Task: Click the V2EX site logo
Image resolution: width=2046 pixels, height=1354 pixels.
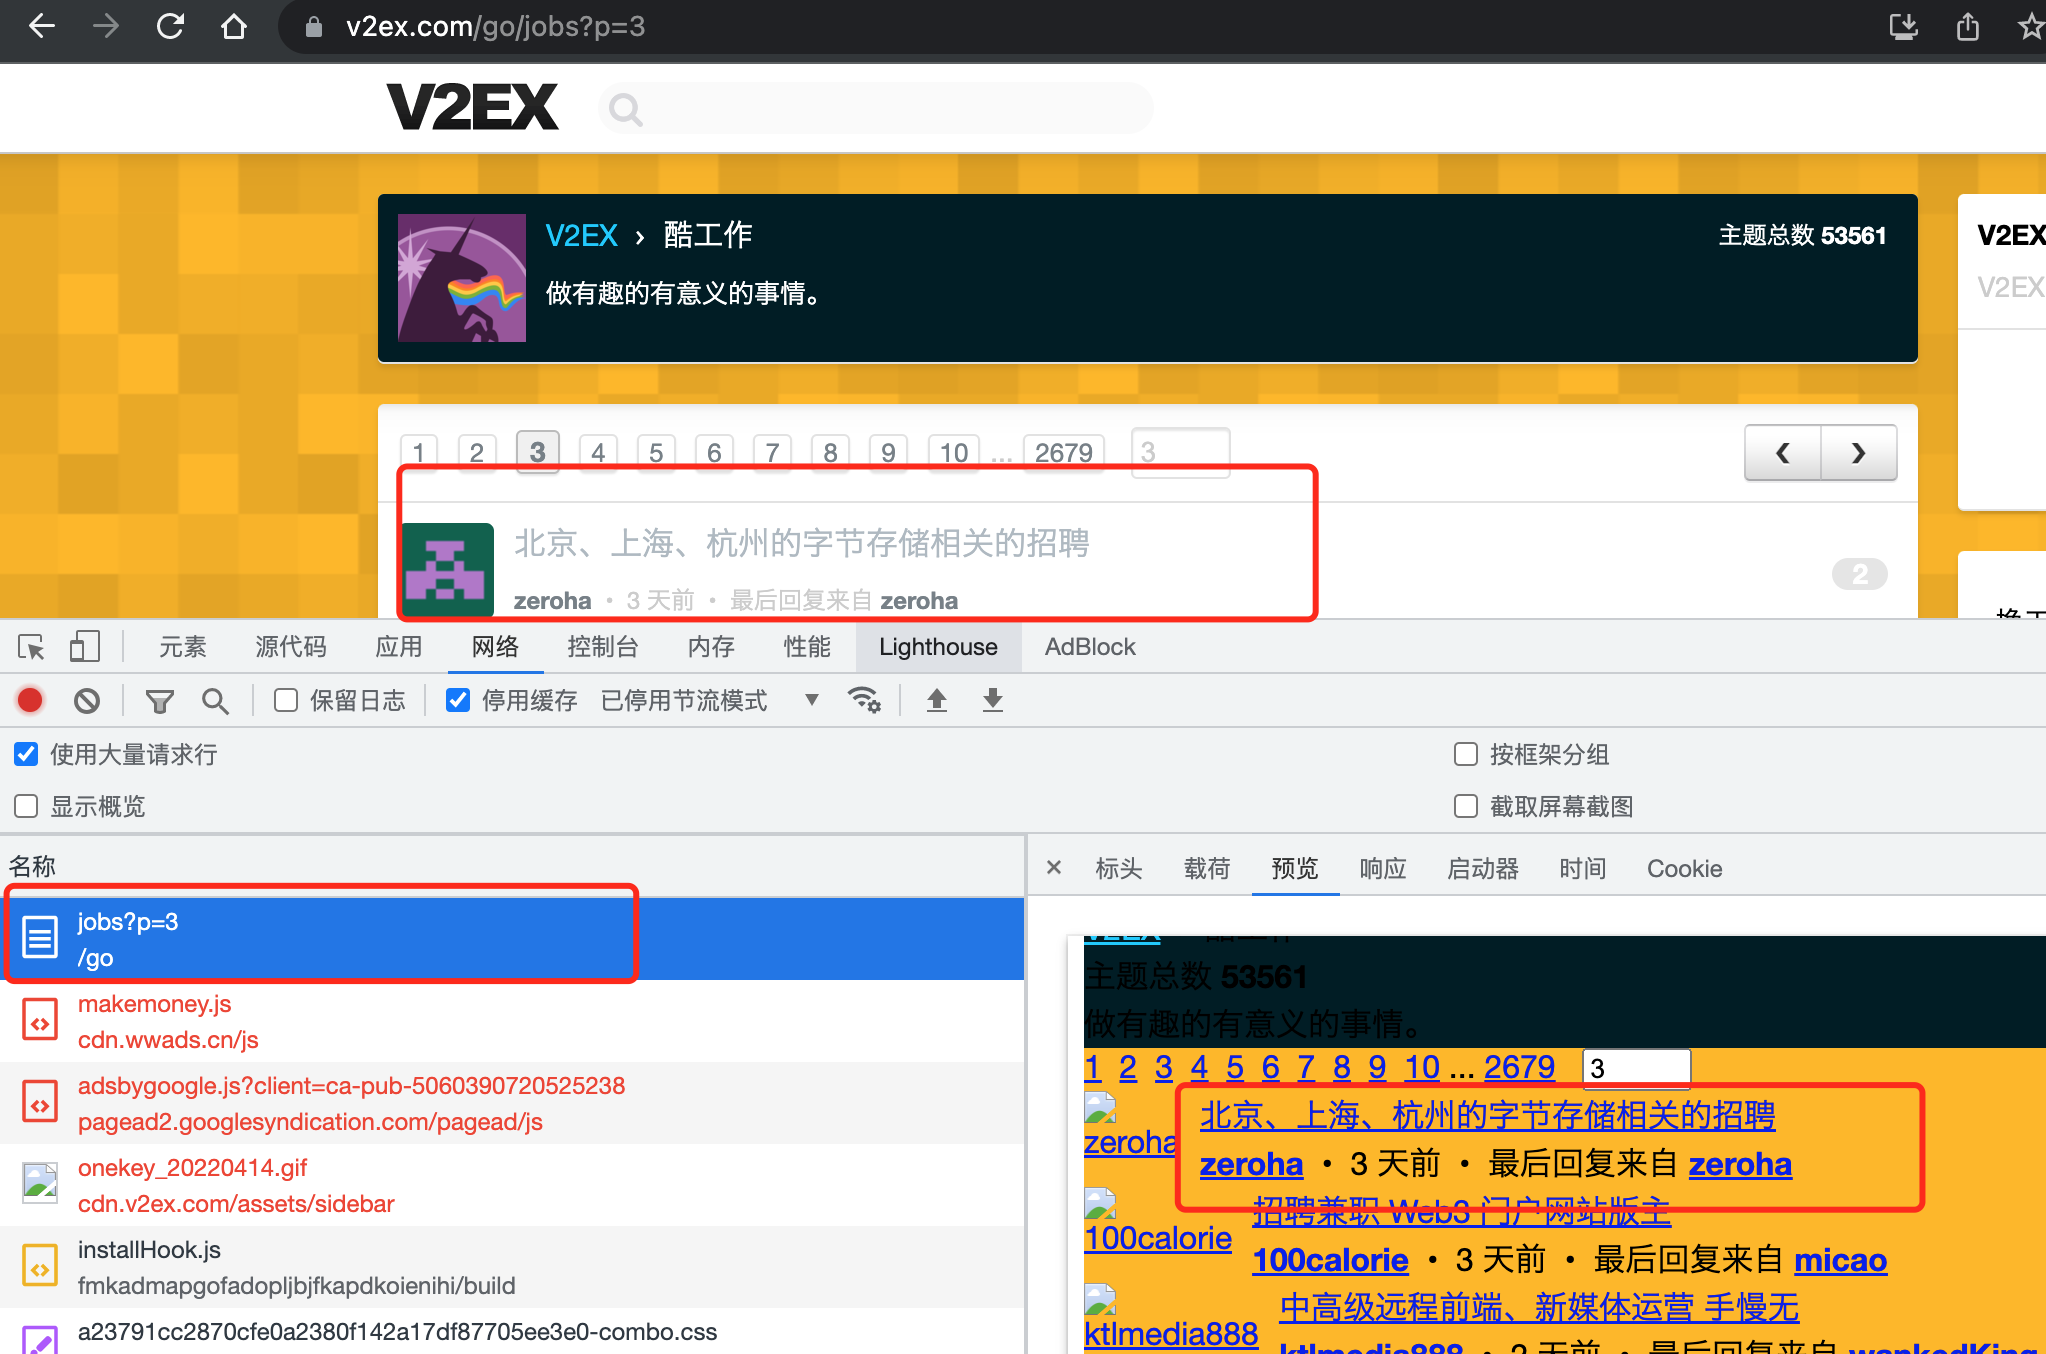Action: [472, 107]
